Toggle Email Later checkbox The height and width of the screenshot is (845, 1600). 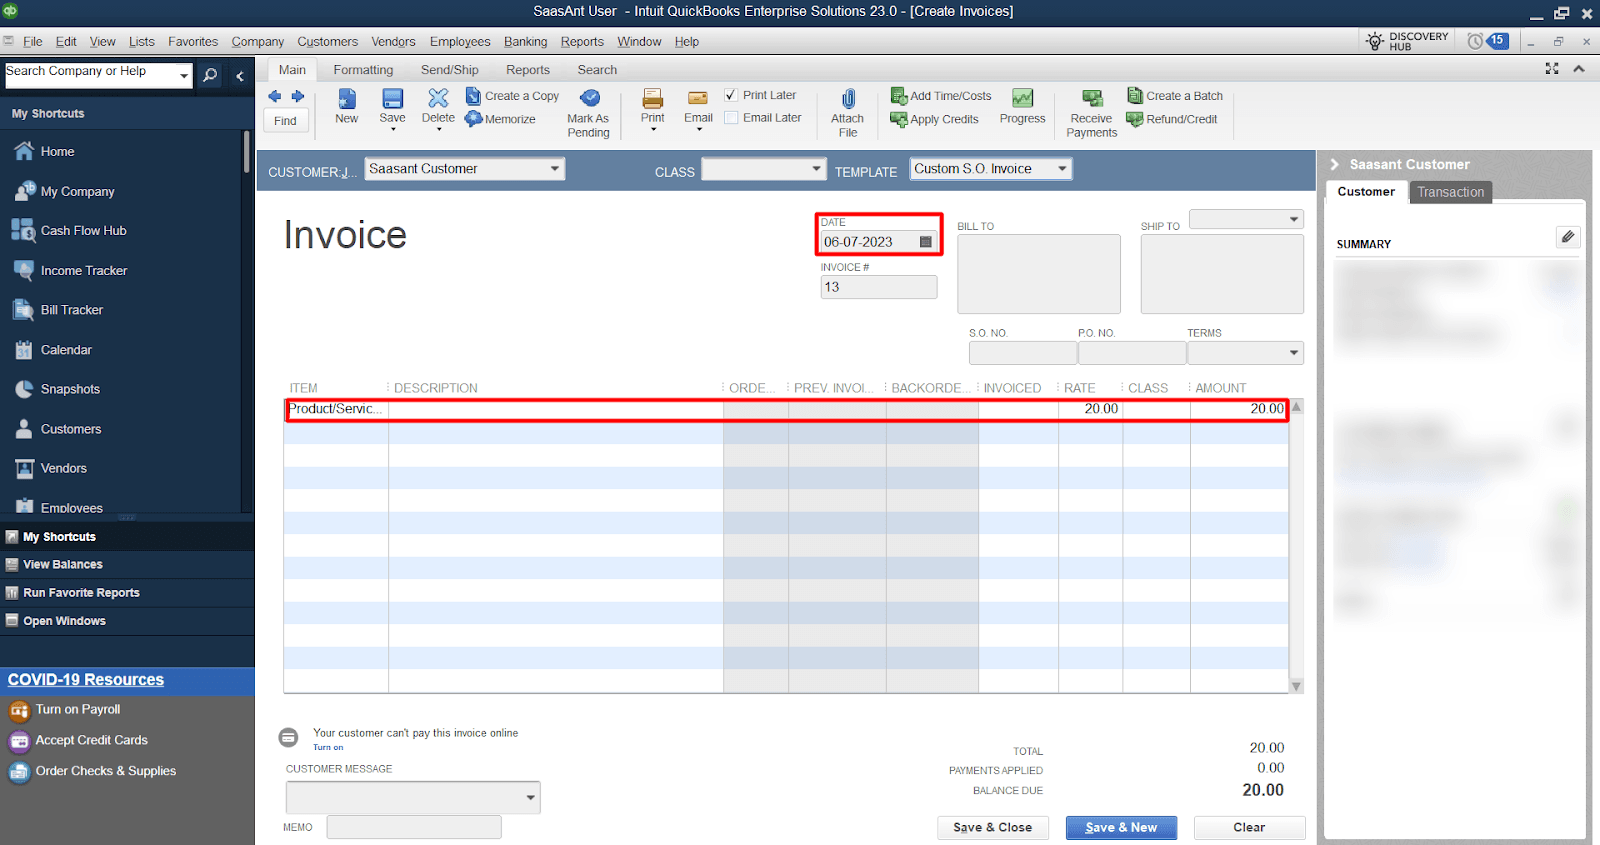[x=731, y=118]
